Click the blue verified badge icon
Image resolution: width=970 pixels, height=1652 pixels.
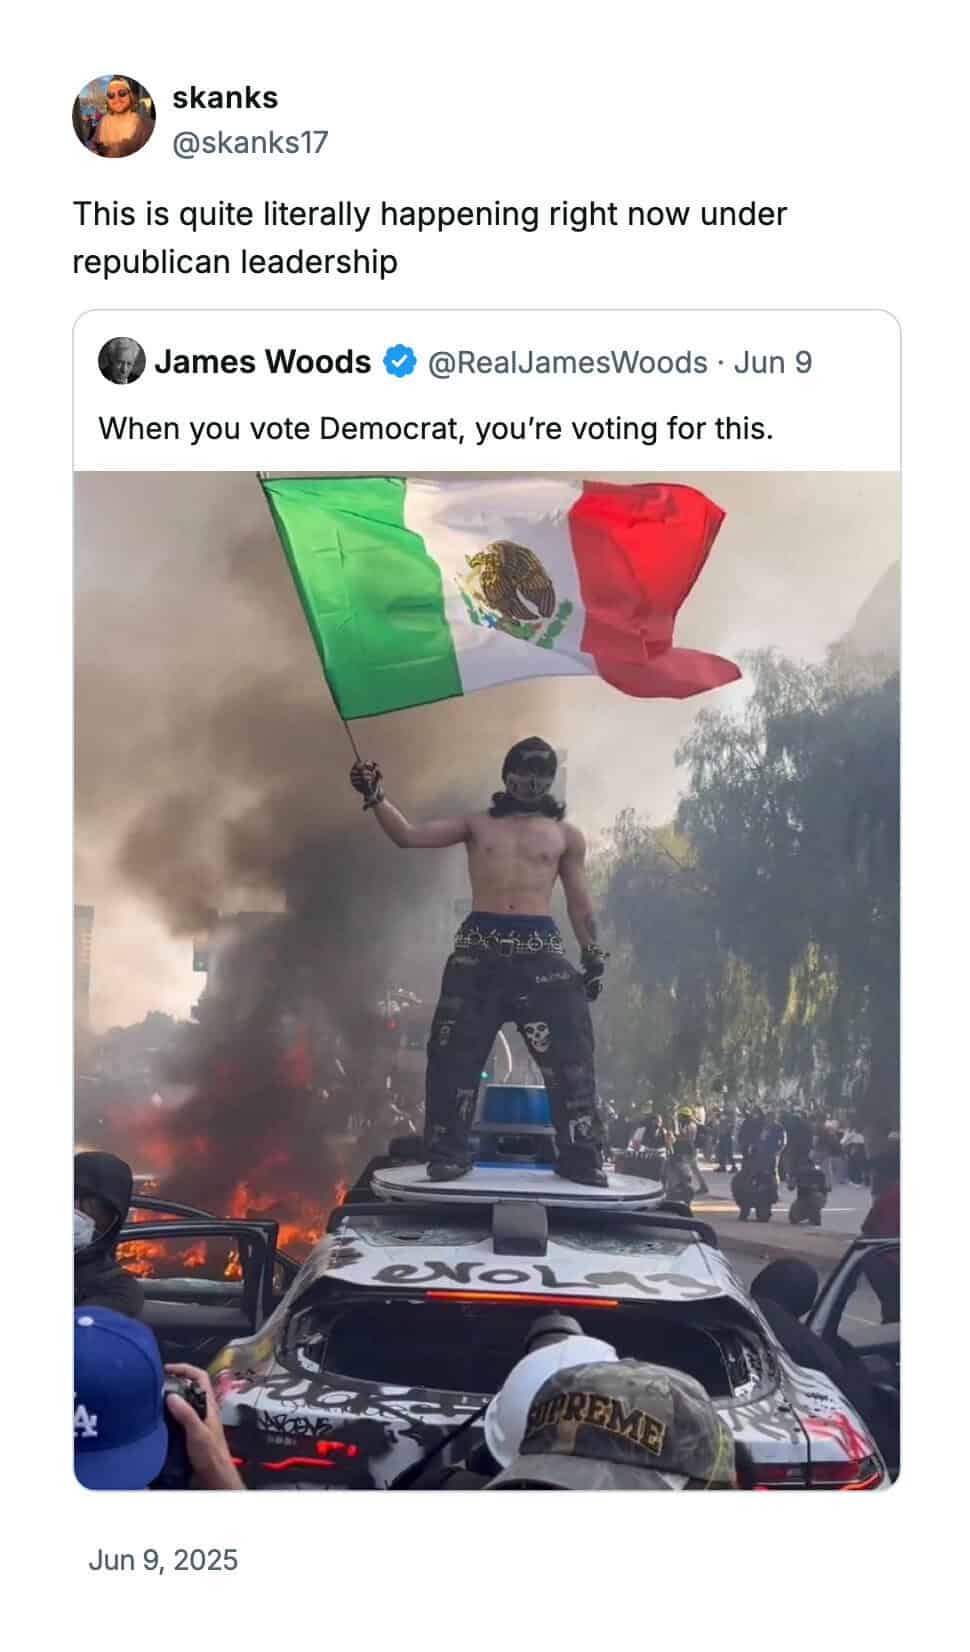pyautogui.click(x=400, y=361)
